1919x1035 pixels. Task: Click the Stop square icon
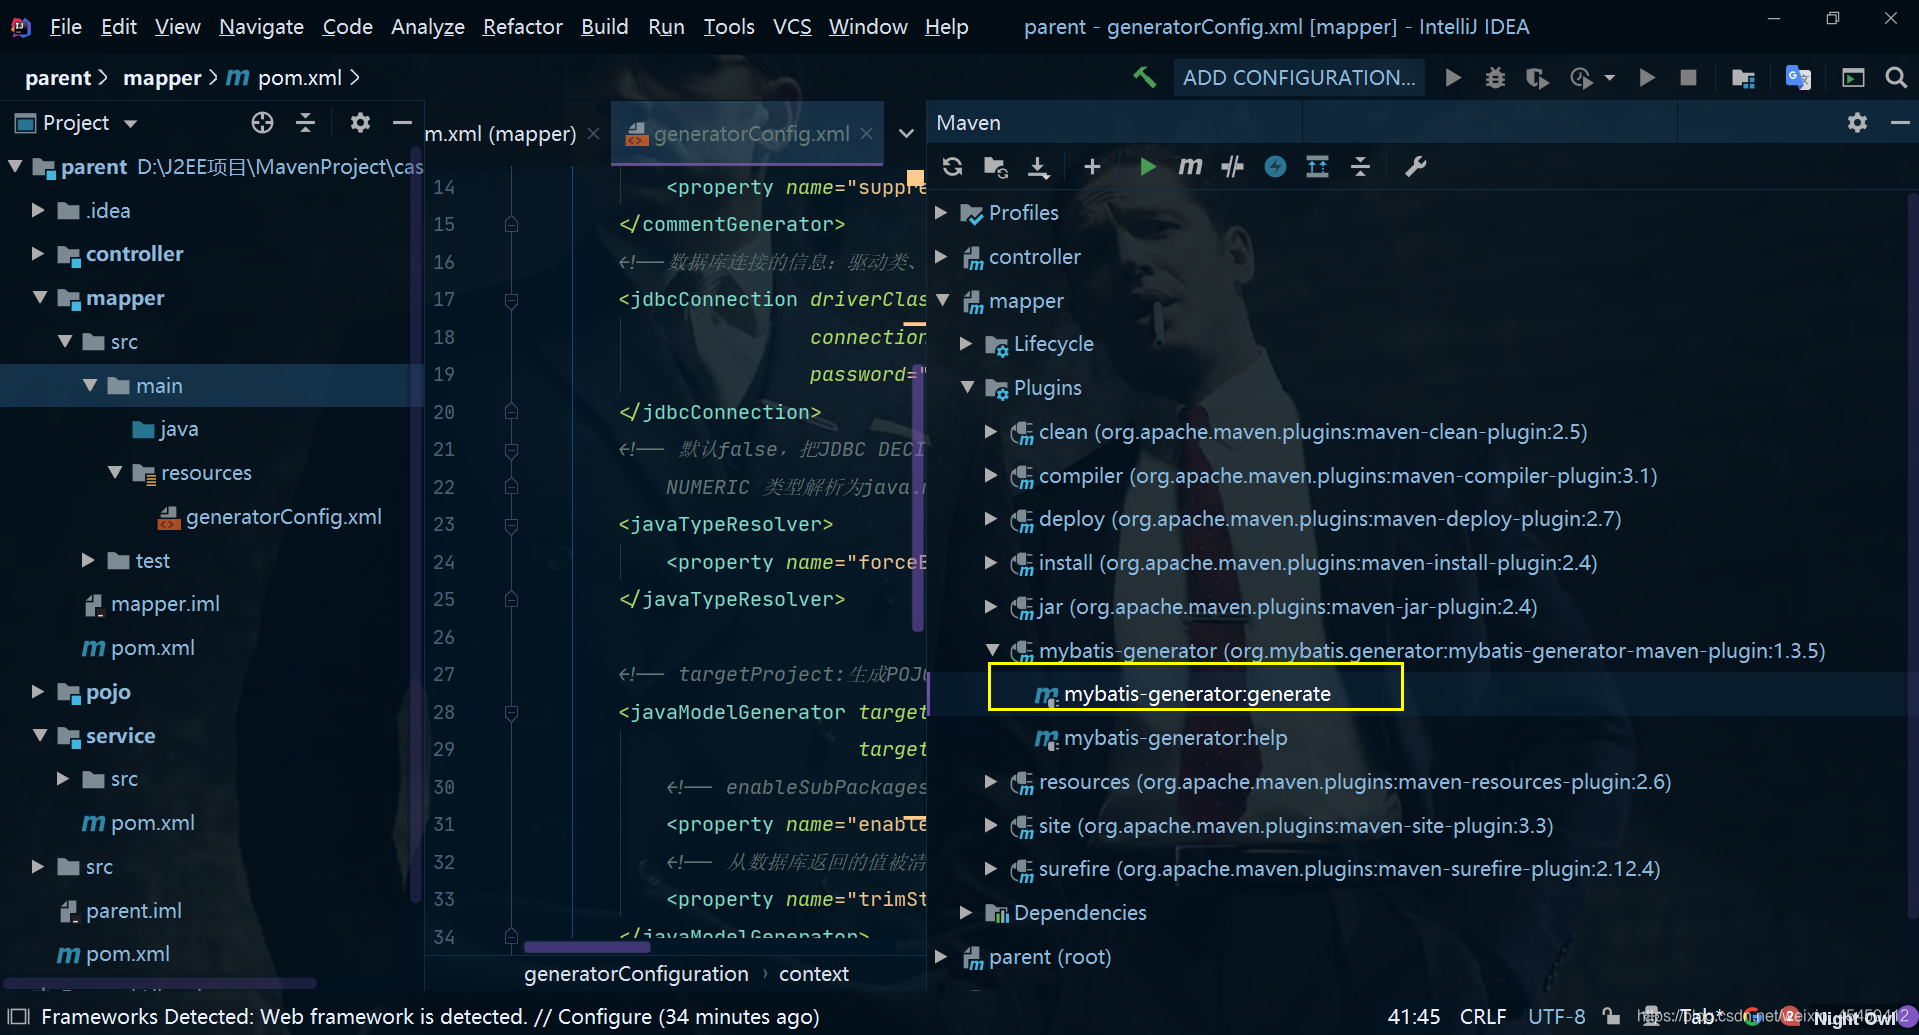[x=1688, y=77]
